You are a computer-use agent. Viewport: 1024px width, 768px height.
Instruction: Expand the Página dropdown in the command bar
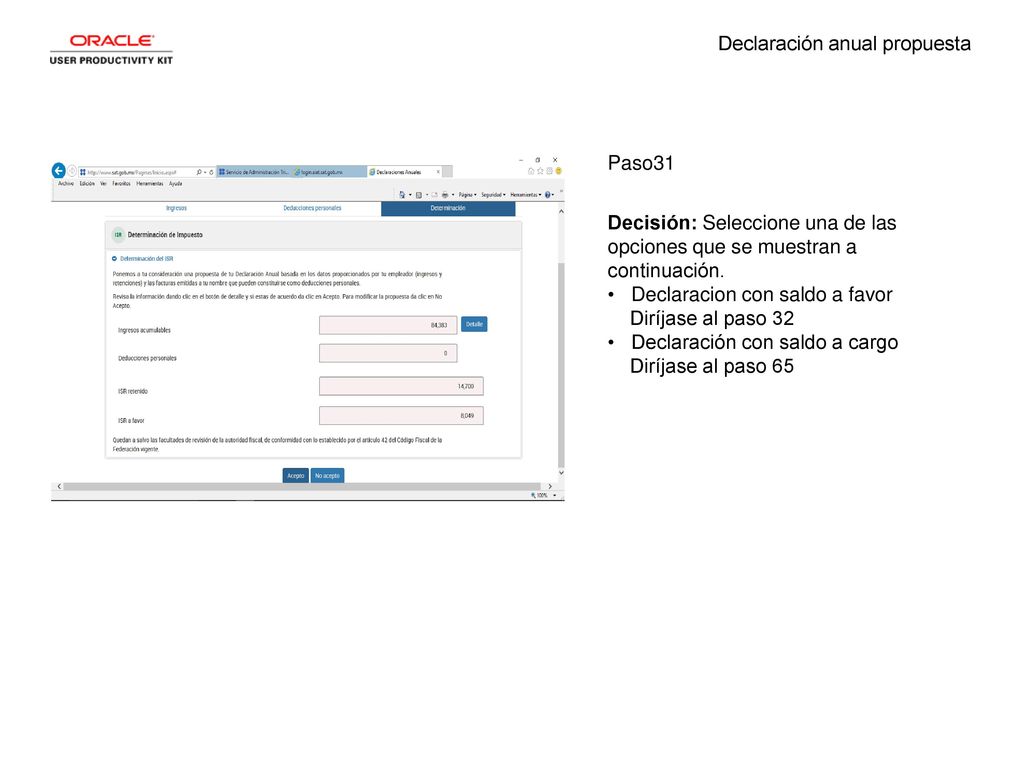point(468,195)
